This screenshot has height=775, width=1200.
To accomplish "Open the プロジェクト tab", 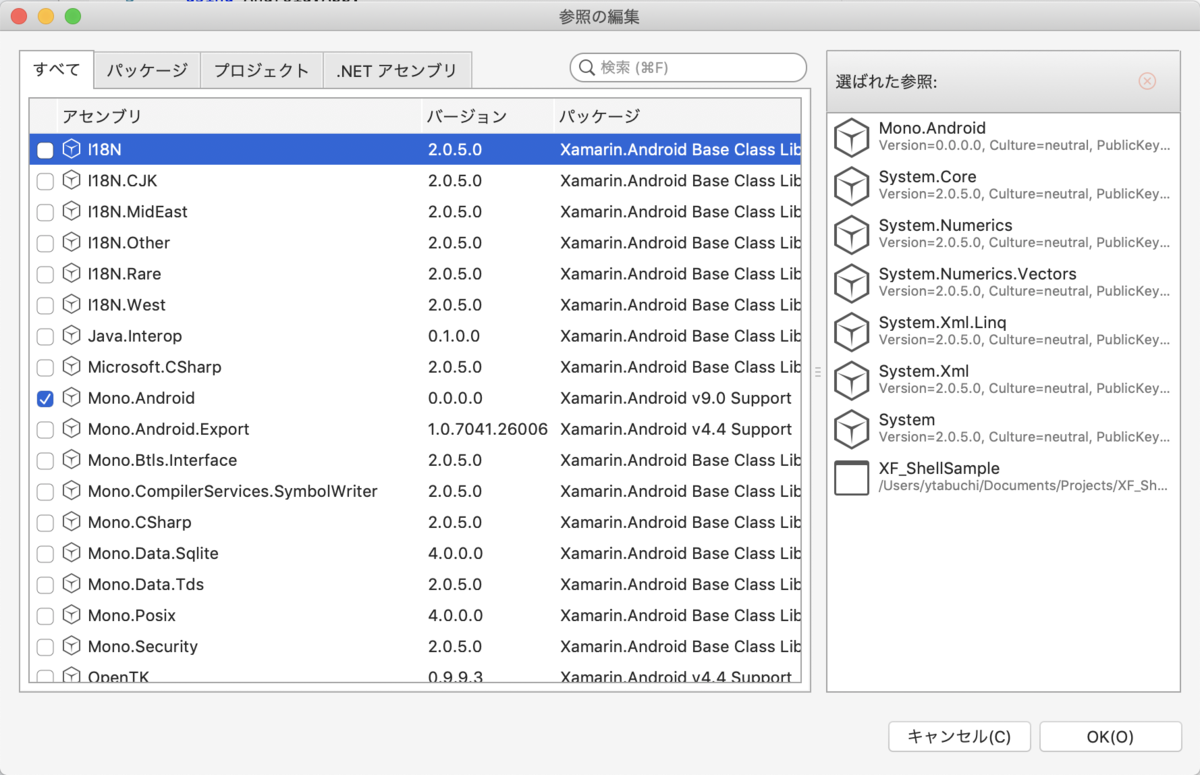I will click(262, 71).
